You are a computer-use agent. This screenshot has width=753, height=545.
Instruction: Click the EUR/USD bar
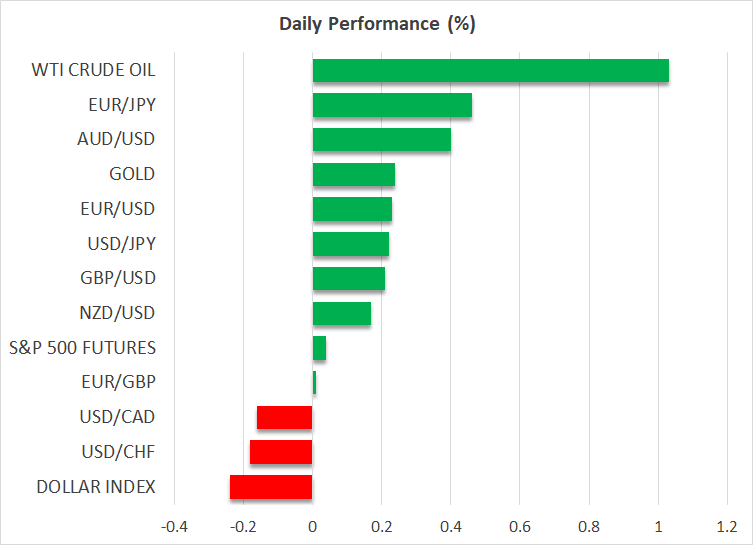[x=352, y=209]
